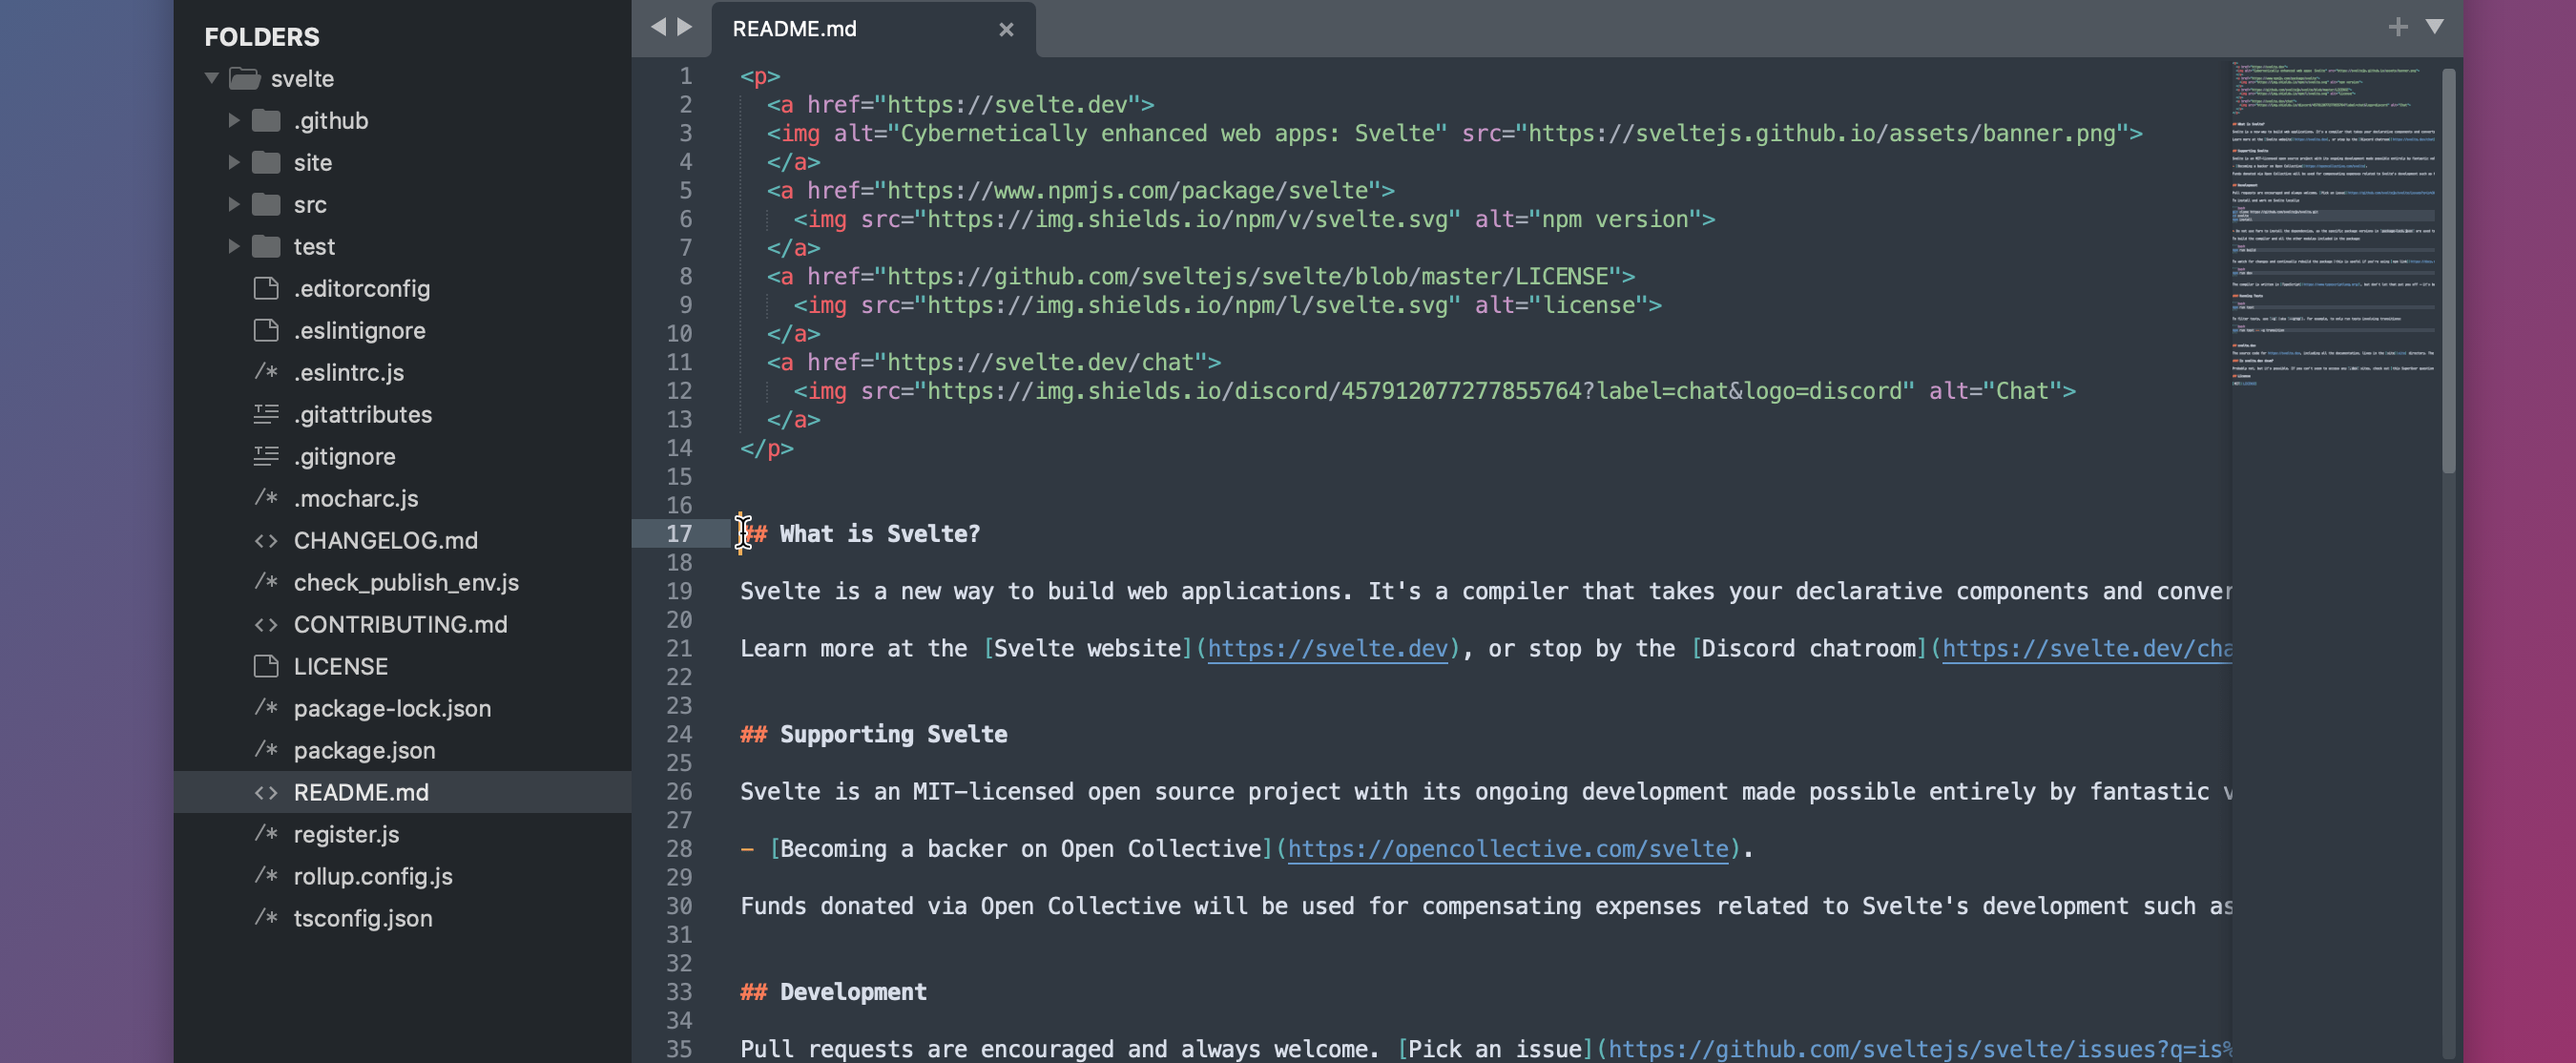2576x1063 pixels.
Task: Open rollup.config.js from the sidebar
Action: [372, 876]
